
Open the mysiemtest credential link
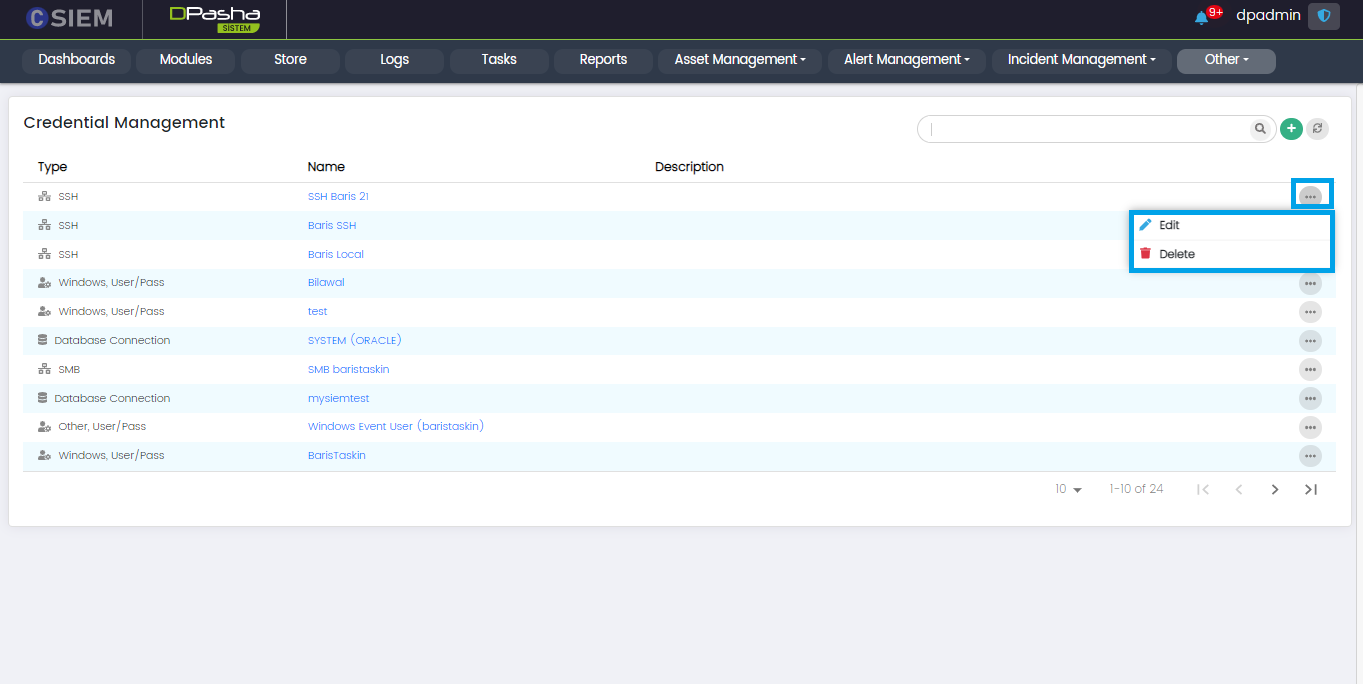coord(338,399)
